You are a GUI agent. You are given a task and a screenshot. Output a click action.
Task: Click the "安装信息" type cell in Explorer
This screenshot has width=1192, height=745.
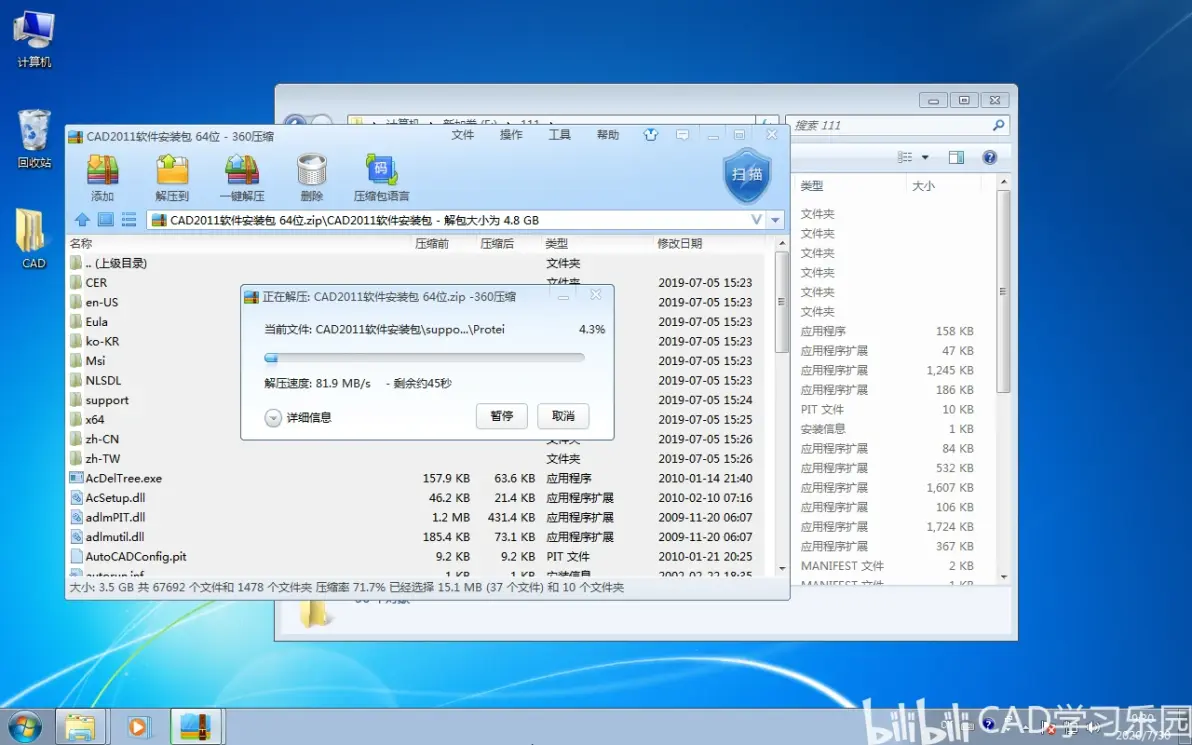[823, 429]
